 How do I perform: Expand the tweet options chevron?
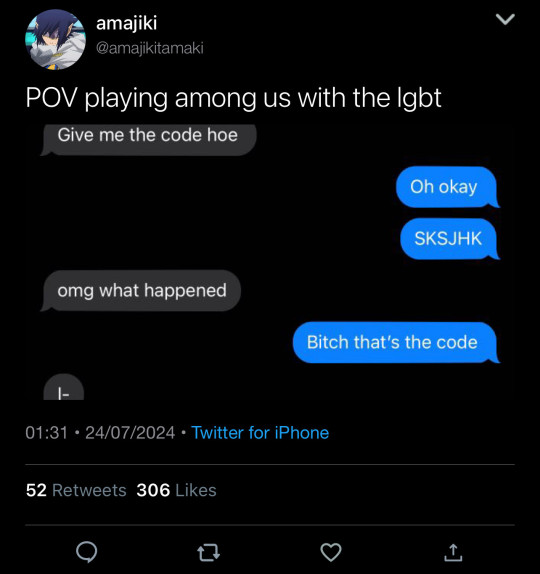(505, 19)
